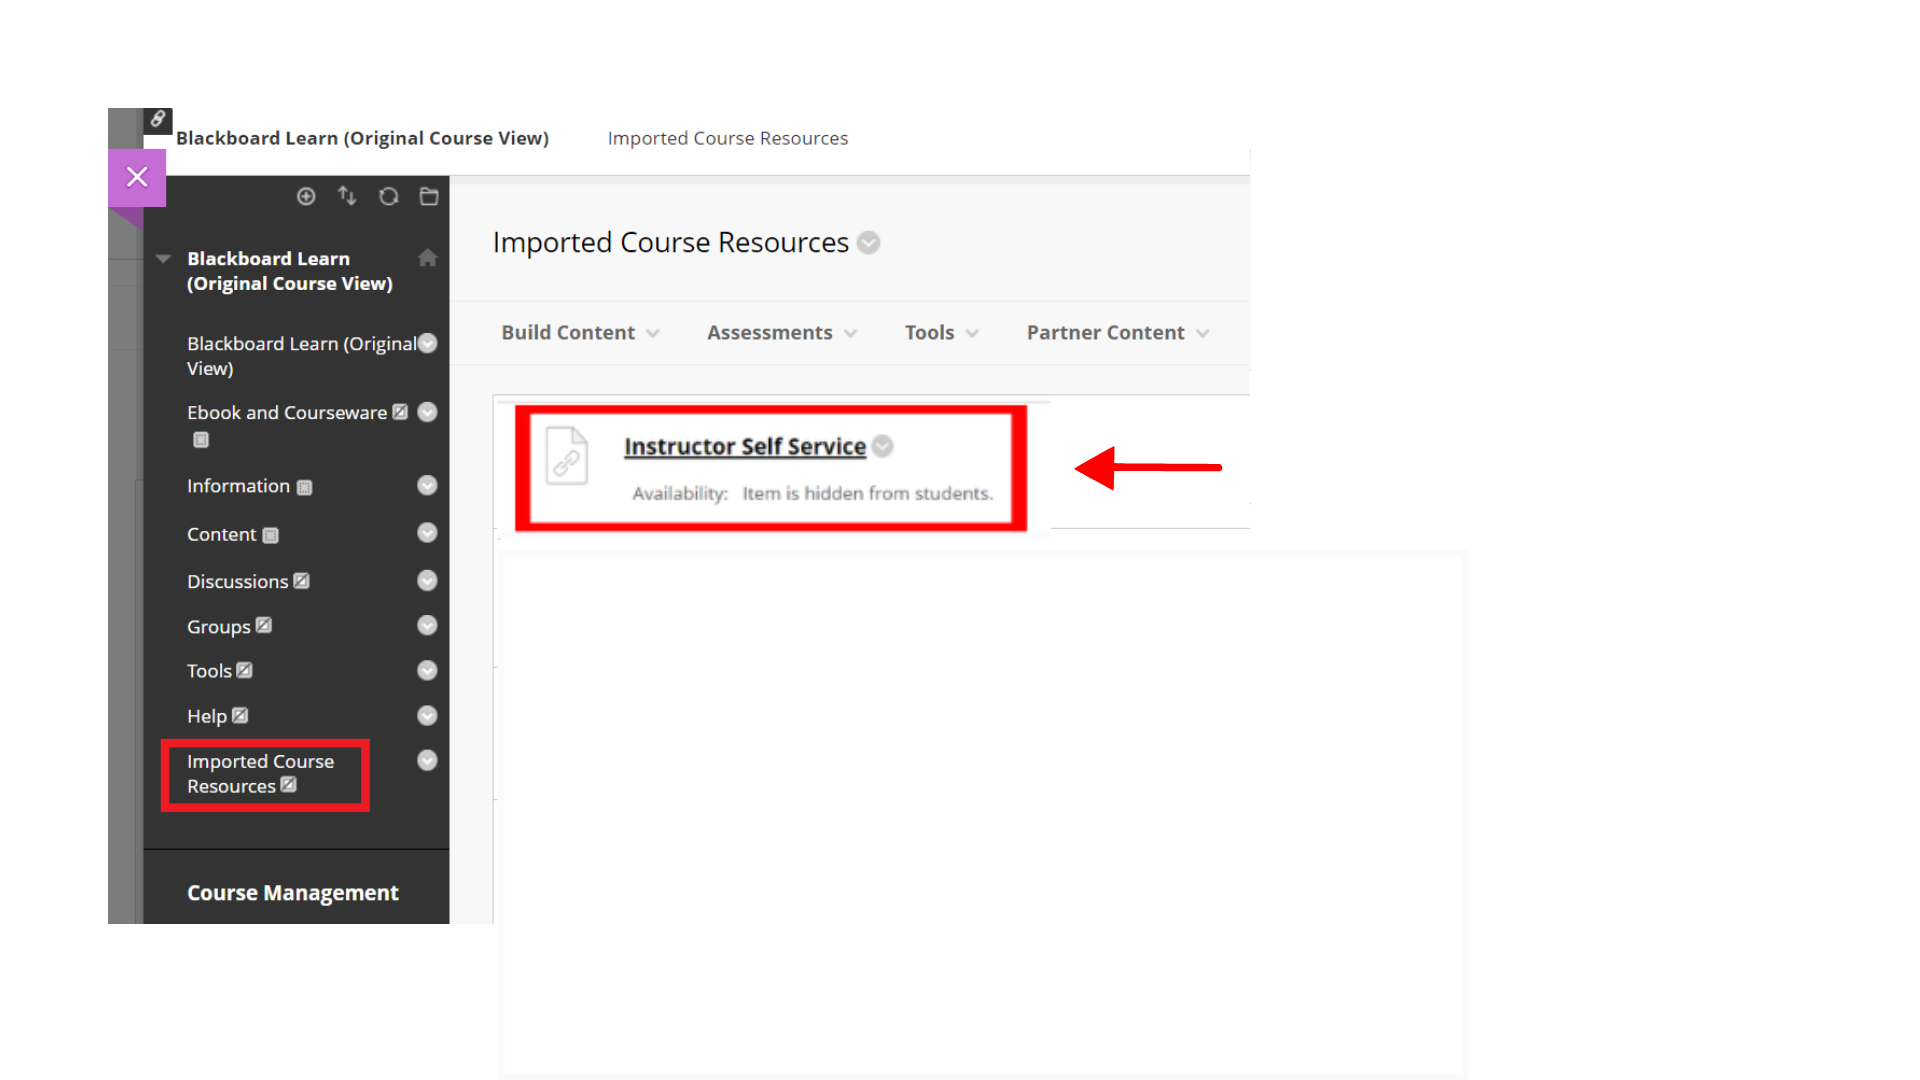Viewport: 1920px width, 1080px height.
Task: Select Imported Course Resources in sidebar
Action: pyautogui.click(x=260, y=774)
